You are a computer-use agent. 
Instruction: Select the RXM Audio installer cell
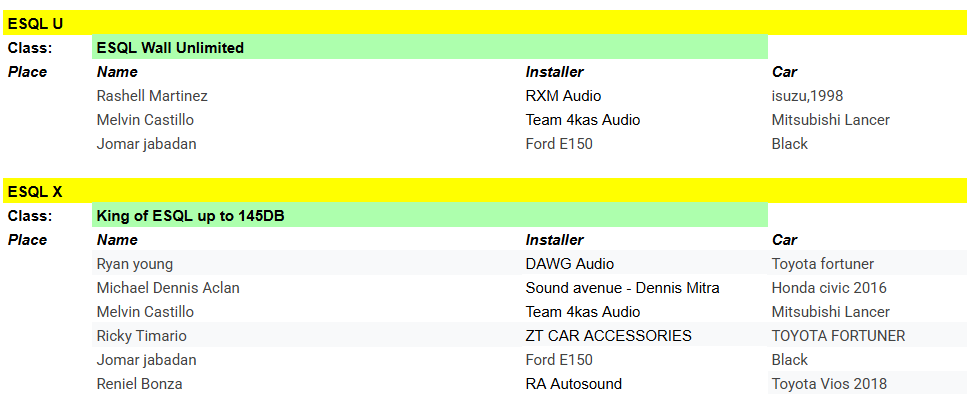click(563, 96)
